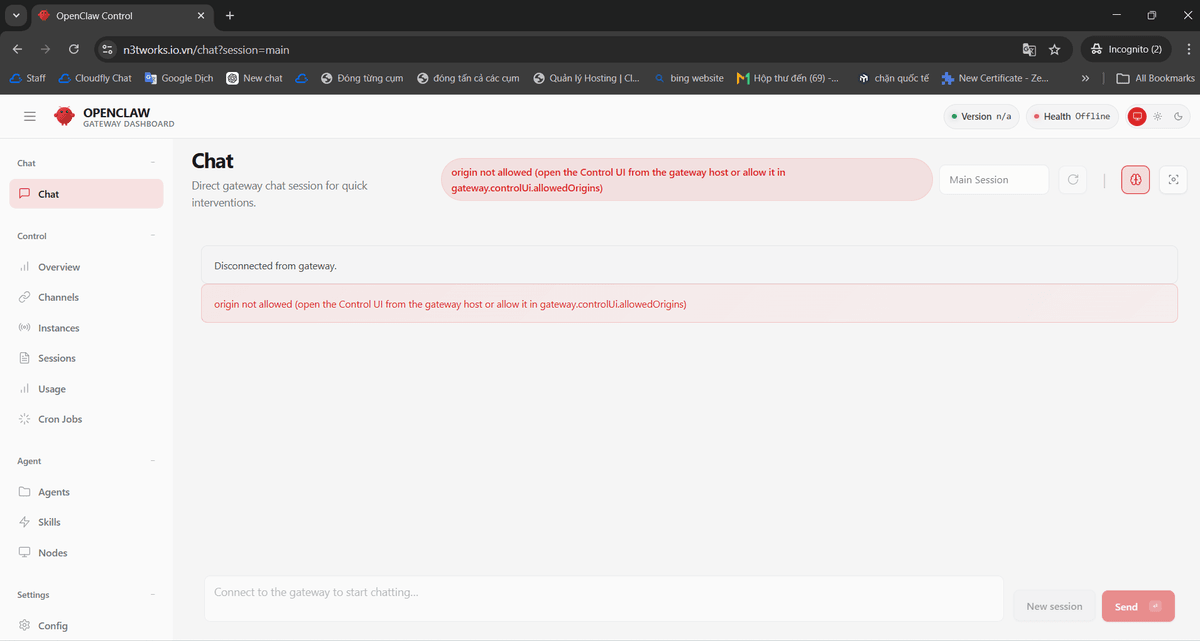1200x641 pixels.
Task: Select the Overview menu item
Action: [59, 267]
